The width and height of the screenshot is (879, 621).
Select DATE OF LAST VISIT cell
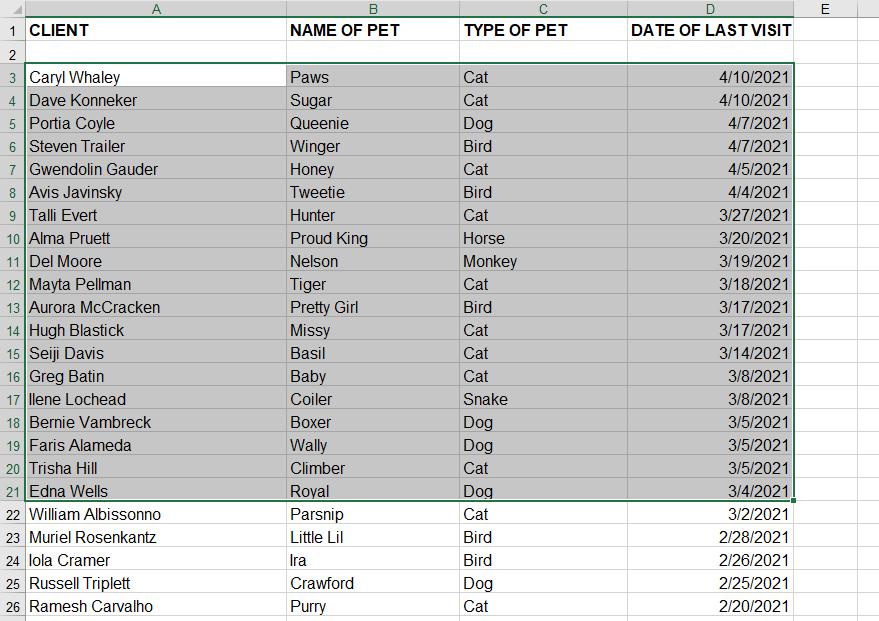[710, 30]
